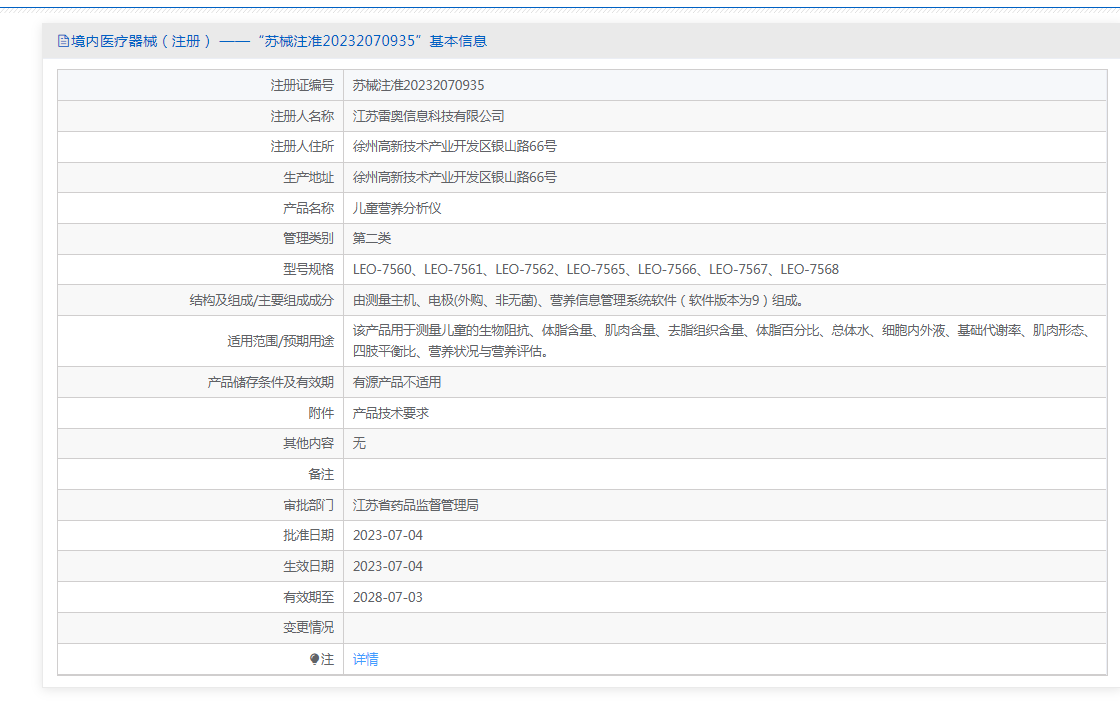Image resolution: width=1120 pixels, height=709 pixels.
Task: Click the 适用范围/预期用途 label
Action: [281, 341]
